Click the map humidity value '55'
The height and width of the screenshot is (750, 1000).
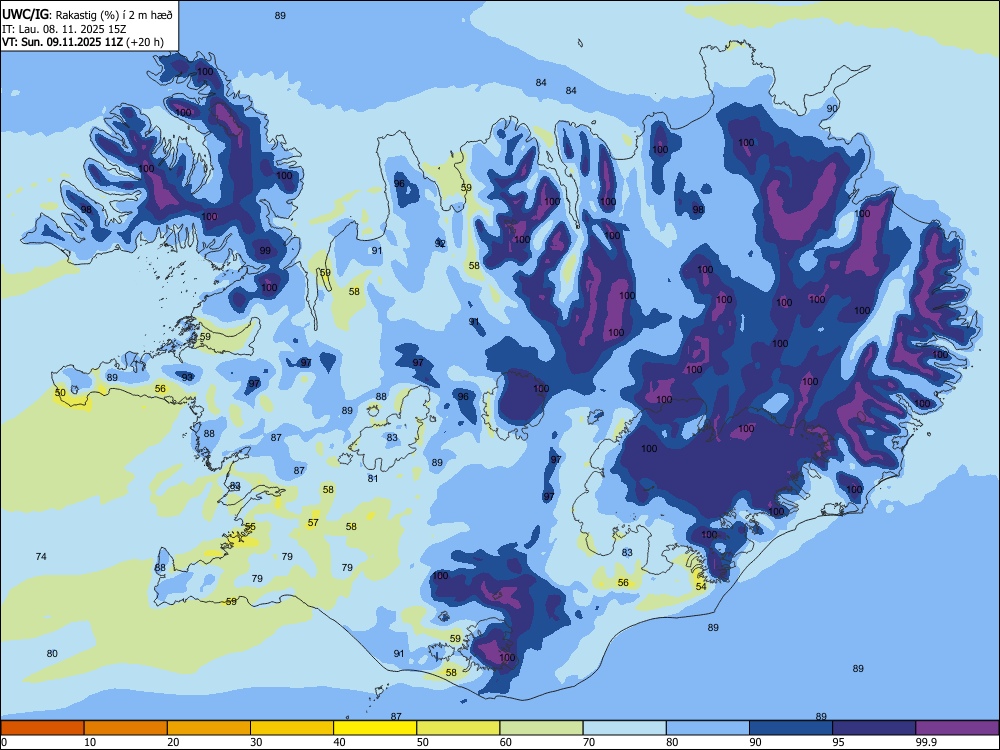[x=250, y=527]
